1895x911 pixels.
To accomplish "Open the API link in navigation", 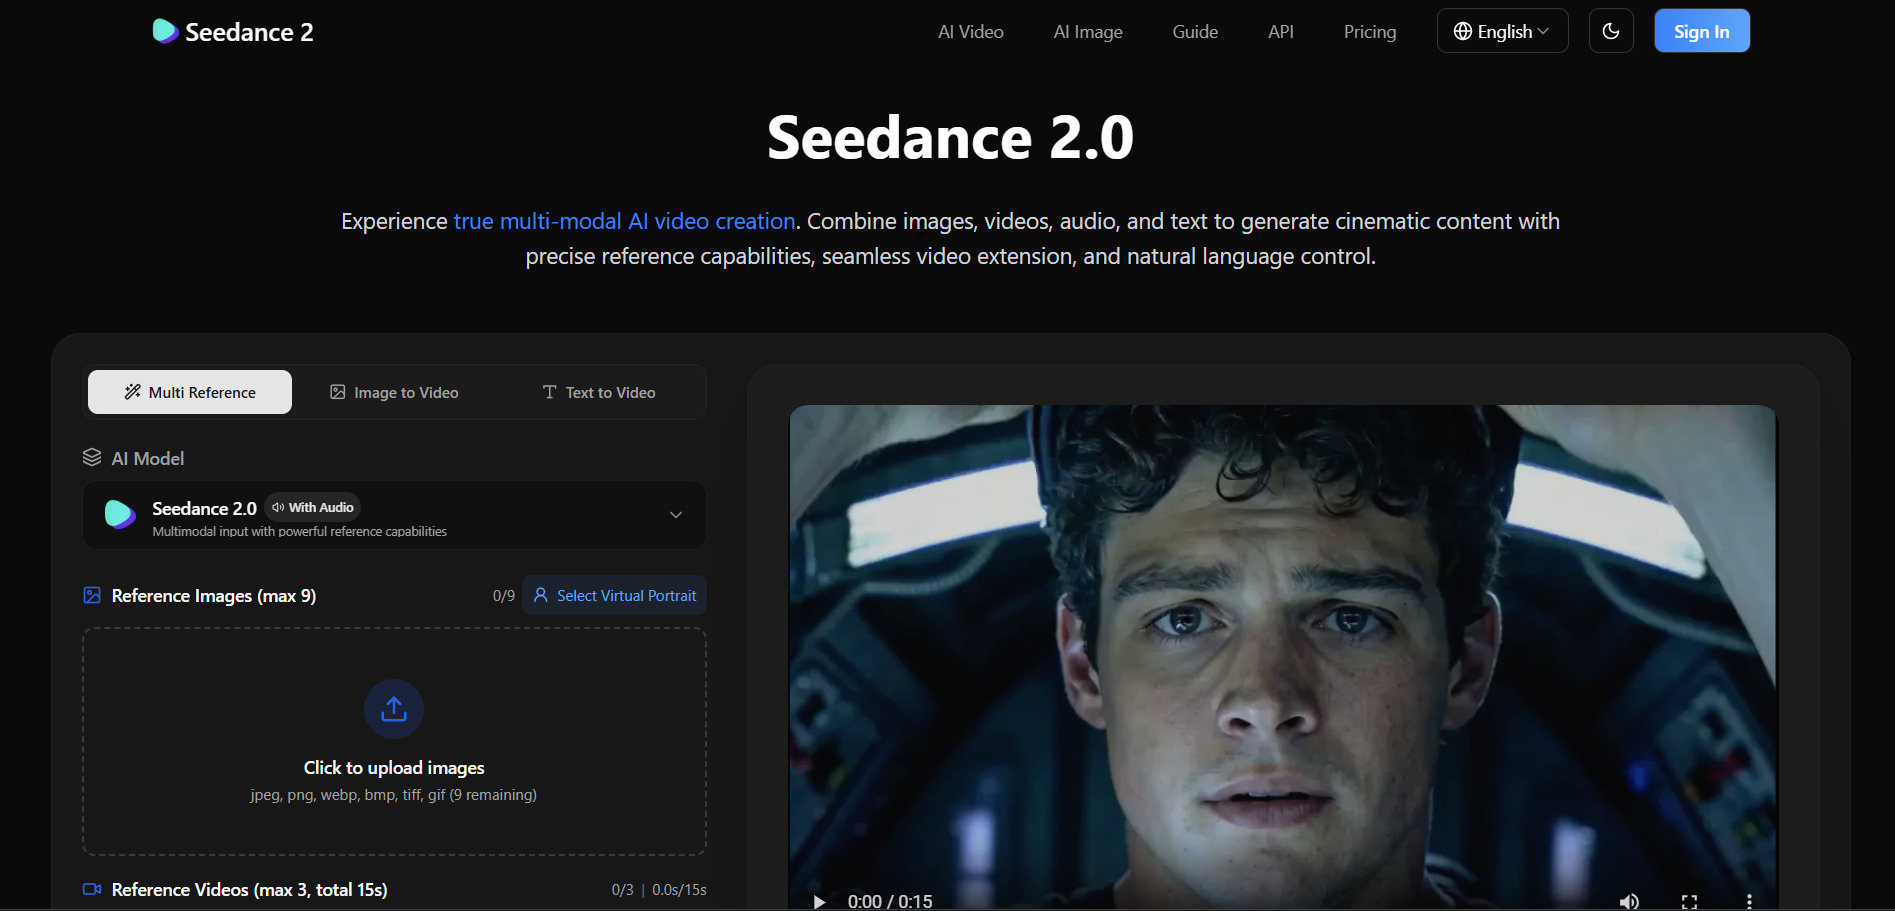I will (1281, 32).
